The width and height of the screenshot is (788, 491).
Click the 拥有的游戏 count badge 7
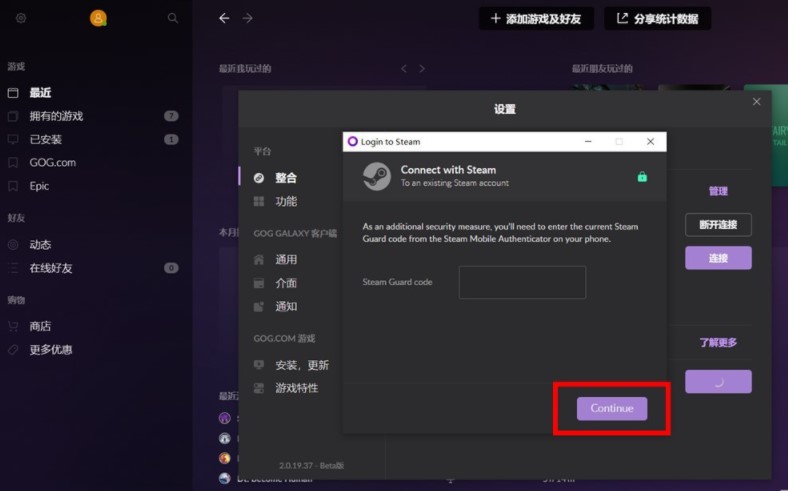click(x=171, y=116)
